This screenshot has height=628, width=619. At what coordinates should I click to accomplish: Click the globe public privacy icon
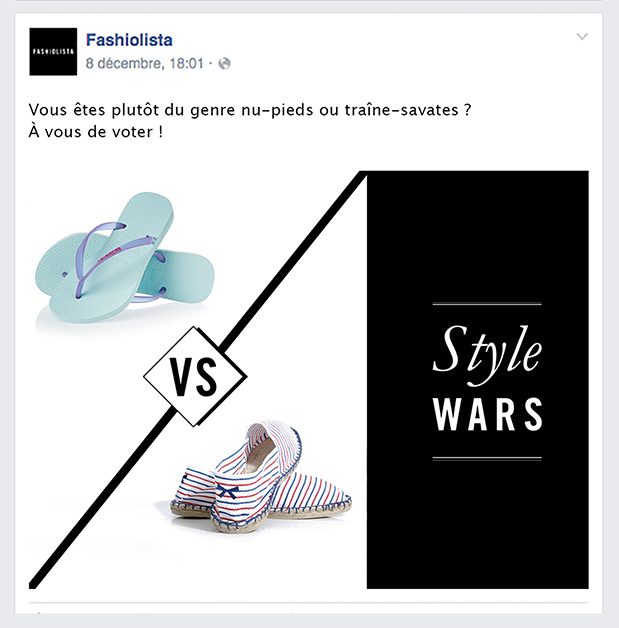(x=224, y=63)
